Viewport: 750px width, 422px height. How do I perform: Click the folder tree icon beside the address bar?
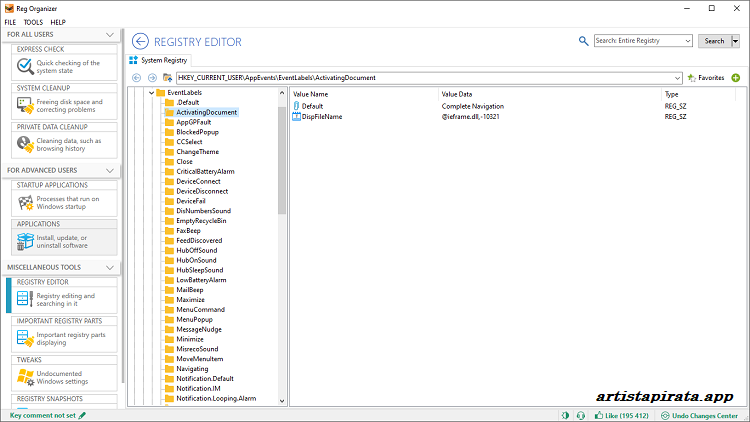tap(167, 78)
